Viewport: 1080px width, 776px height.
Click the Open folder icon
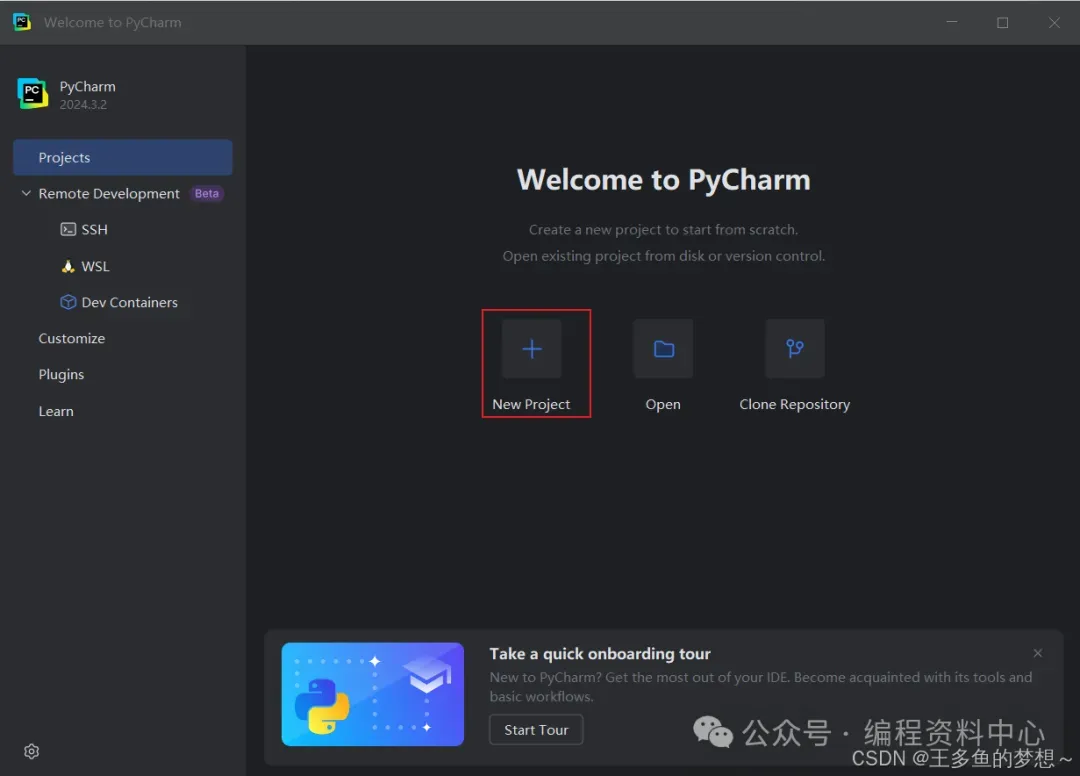tap(663, 349)
